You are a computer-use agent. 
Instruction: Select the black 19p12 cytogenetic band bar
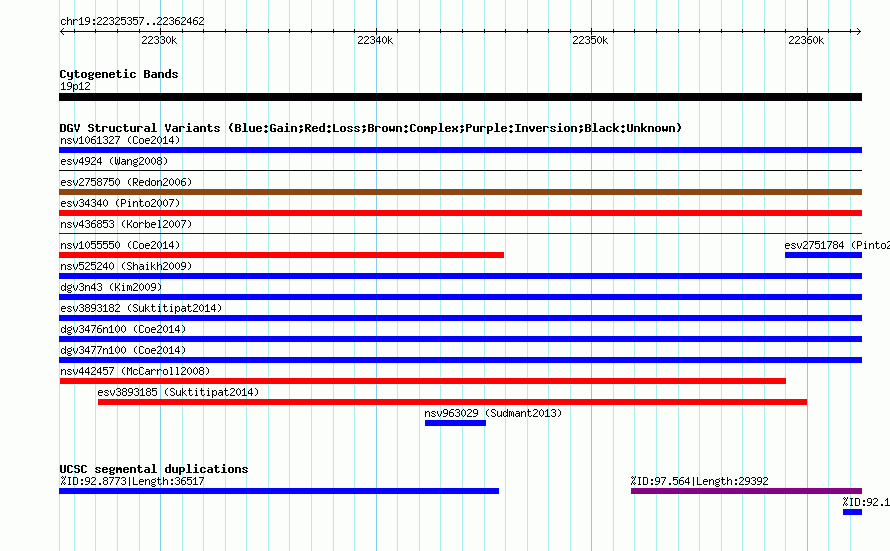pyautogui.click(x=460, y=97)
